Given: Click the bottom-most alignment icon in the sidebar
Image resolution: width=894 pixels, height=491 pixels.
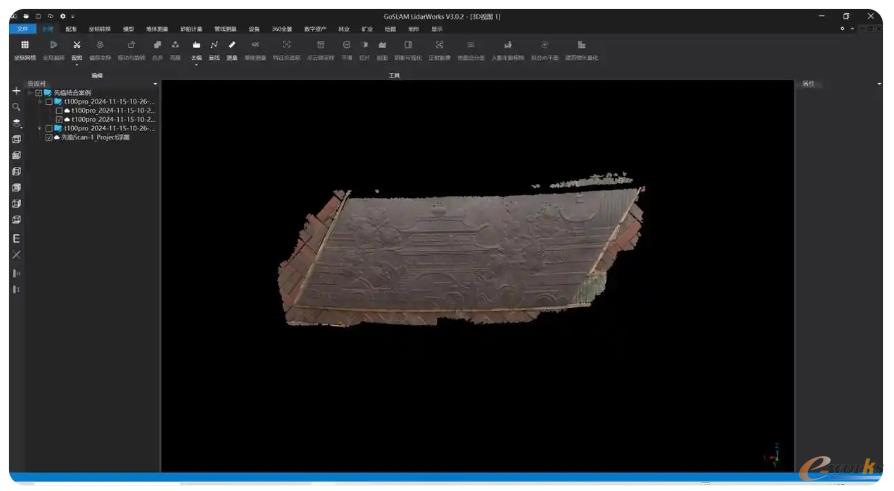Looking at the screenshot, I should tap(16, 290).
